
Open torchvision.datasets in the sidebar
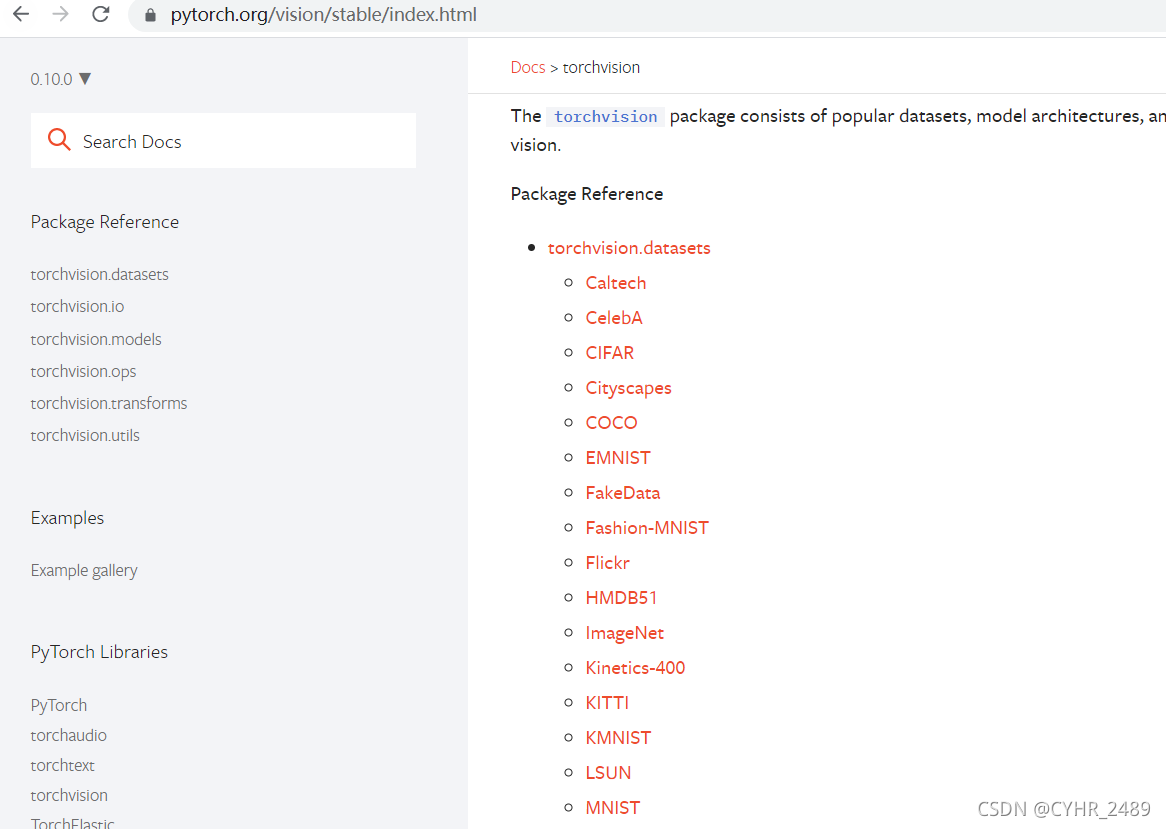[100, 274]
